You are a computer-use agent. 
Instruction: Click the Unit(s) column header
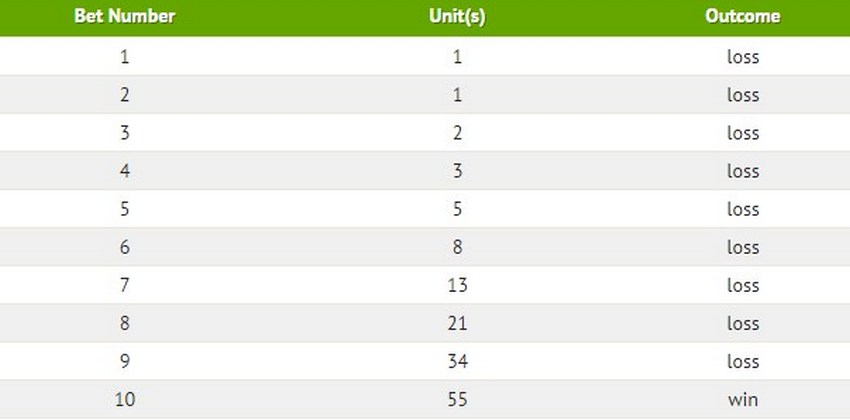pos(457,17)
